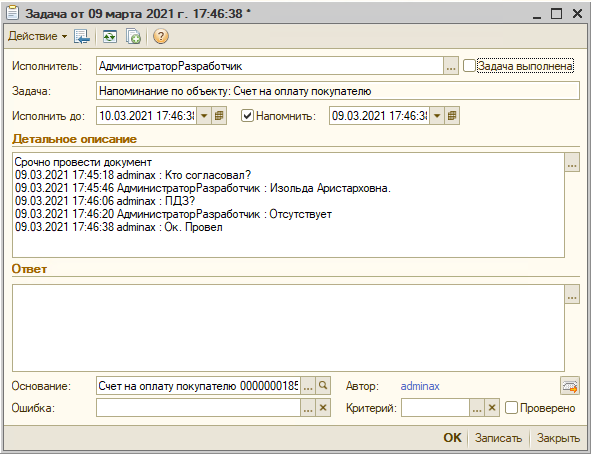The image size is (591, 454).
Task: Expand the Исполнить до date dropdown arrow
Action: point(204,116)
